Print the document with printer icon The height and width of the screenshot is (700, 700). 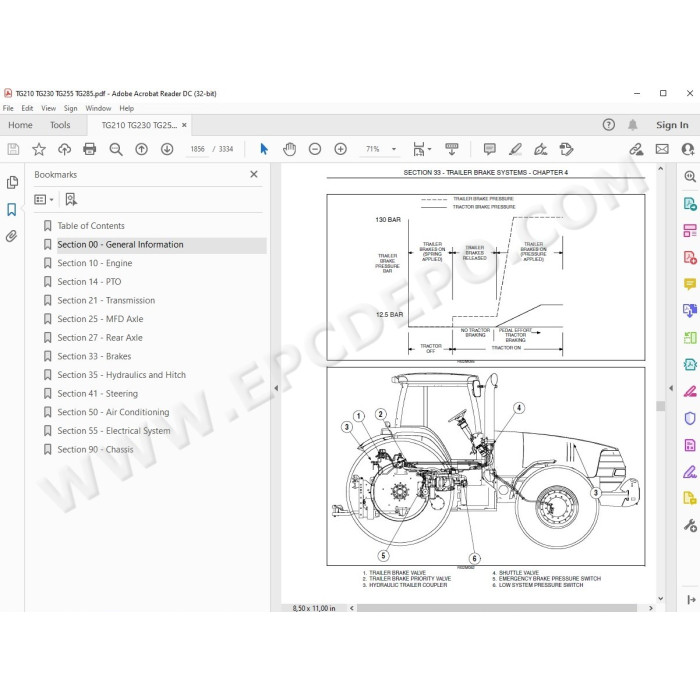pyautogui.click(x=90, y=149)
